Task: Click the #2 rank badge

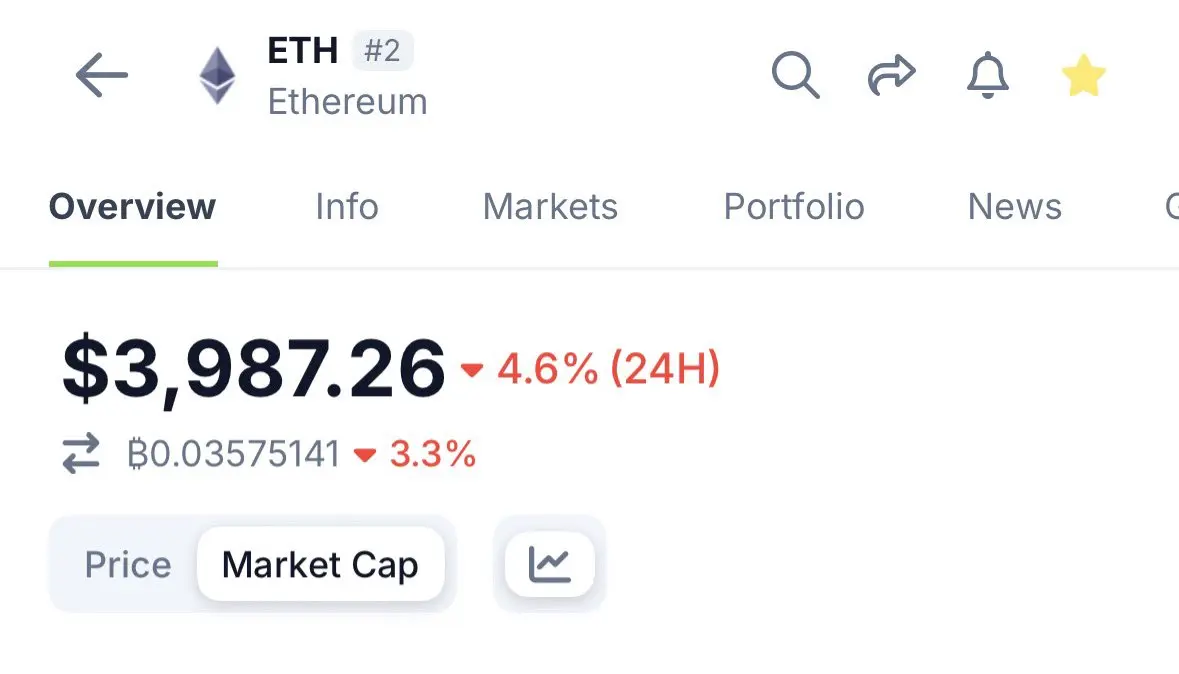Action: [x=383, y=50]
